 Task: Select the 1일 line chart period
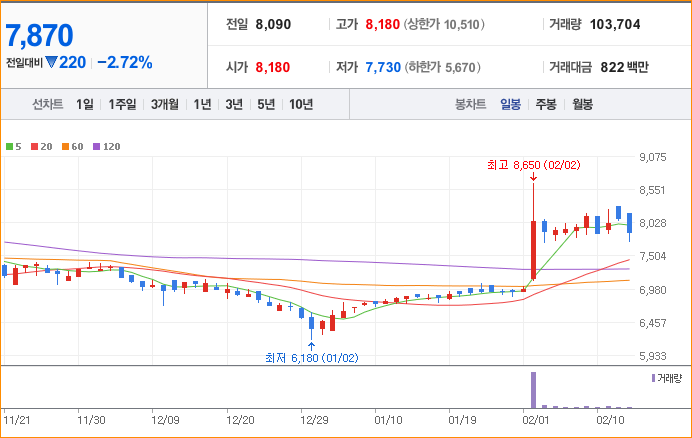click(85, 105)
